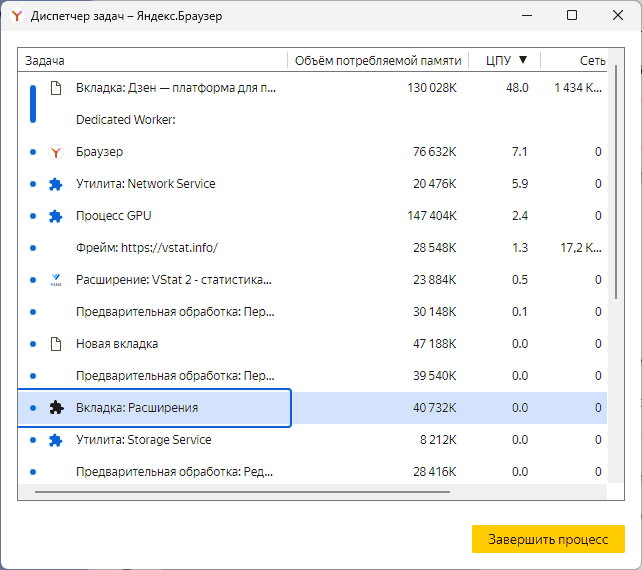Click the page icon of the Дзен tab row

tap(56, 88)
